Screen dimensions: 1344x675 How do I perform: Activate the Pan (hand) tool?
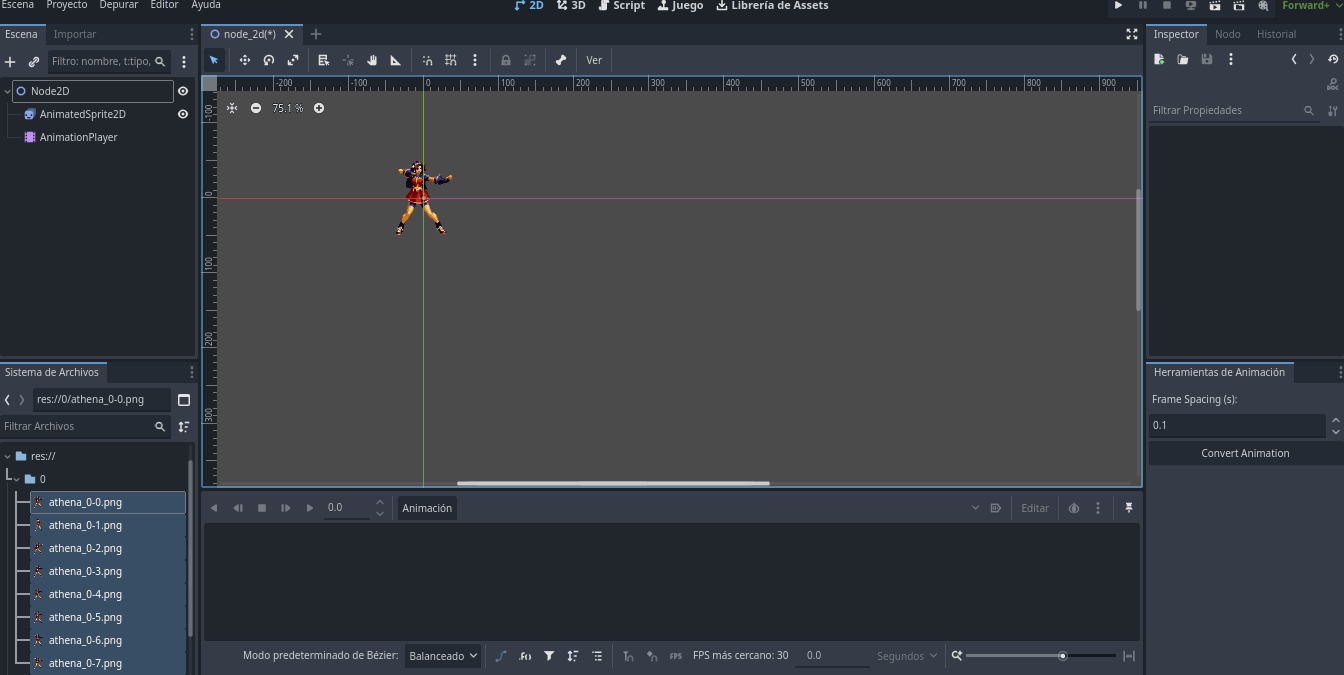tap(372, 60)
